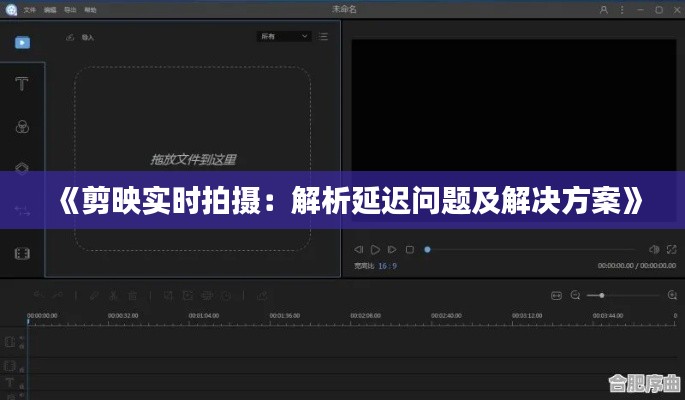Click the 00:00:00.00 / 00:00:00.00 timecode display
Screen dimensions: 685x400
[637, 266]
